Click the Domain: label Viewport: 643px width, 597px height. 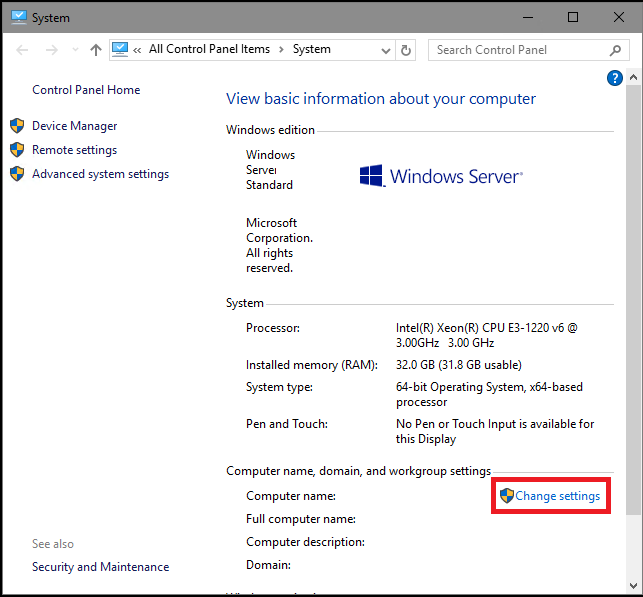(268, 565)
